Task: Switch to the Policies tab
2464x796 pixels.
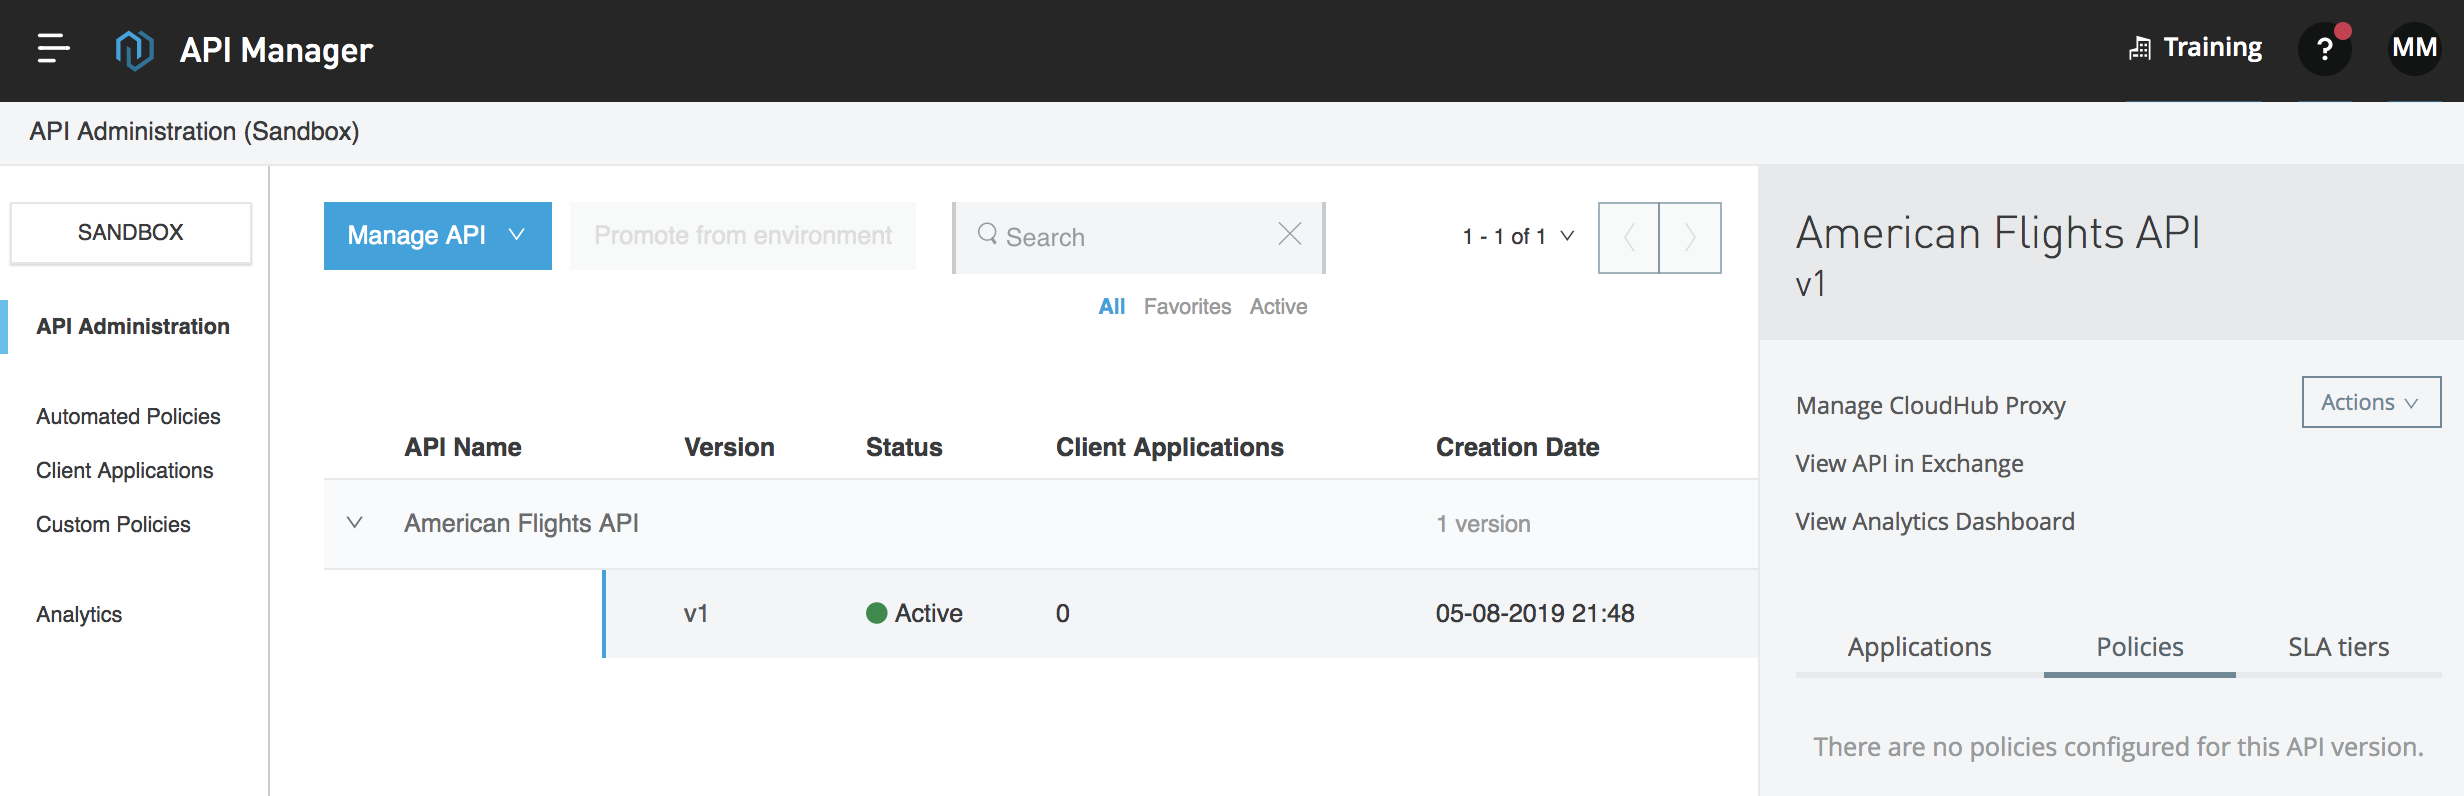Action: pyautogui.click(x=2140, y=647)
